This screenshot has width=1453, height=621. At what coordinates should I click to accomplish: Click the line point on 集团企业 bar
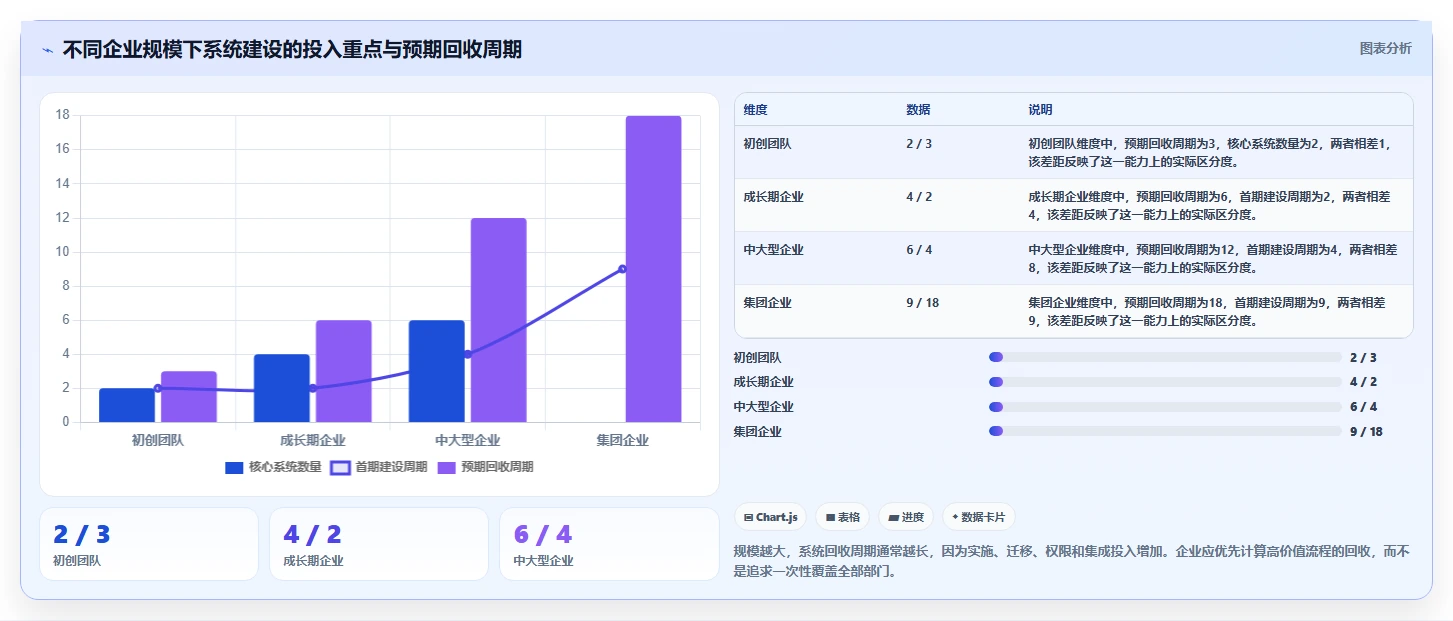click(x=622, y=269)
